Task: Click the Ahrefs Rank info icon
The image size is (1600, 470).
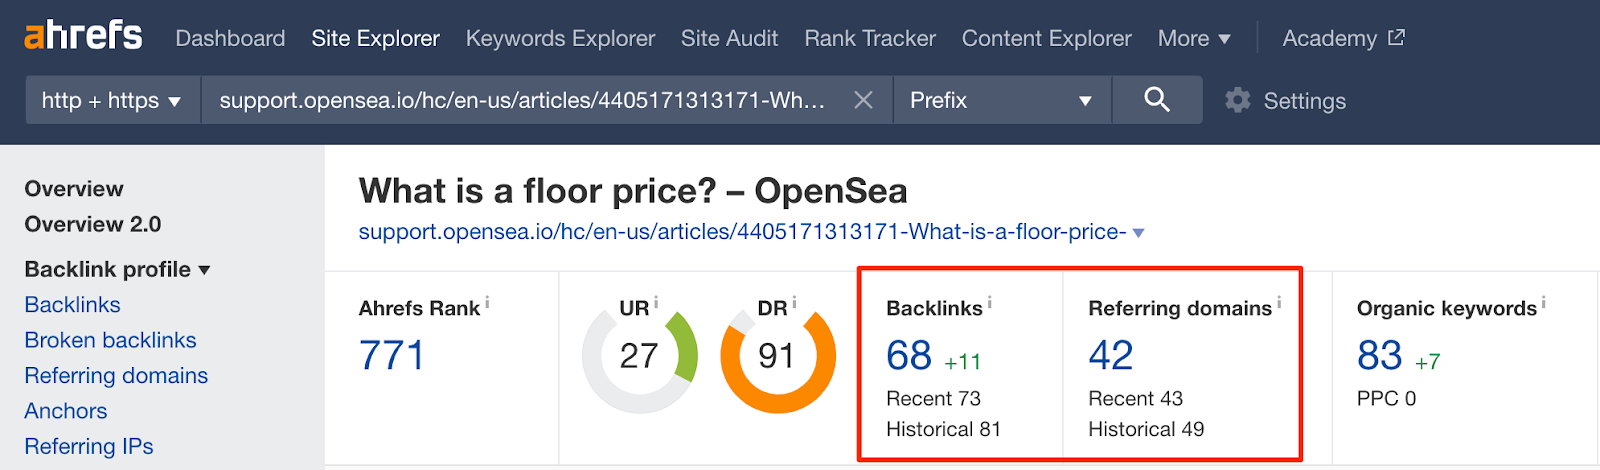Action: point(487,302)
